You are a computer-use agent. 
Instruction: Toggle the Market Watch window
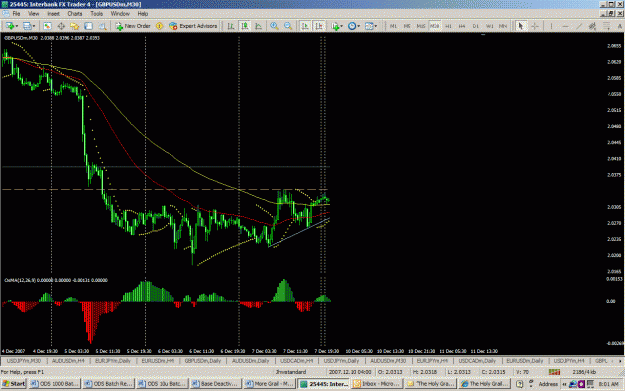coord(47,26)
